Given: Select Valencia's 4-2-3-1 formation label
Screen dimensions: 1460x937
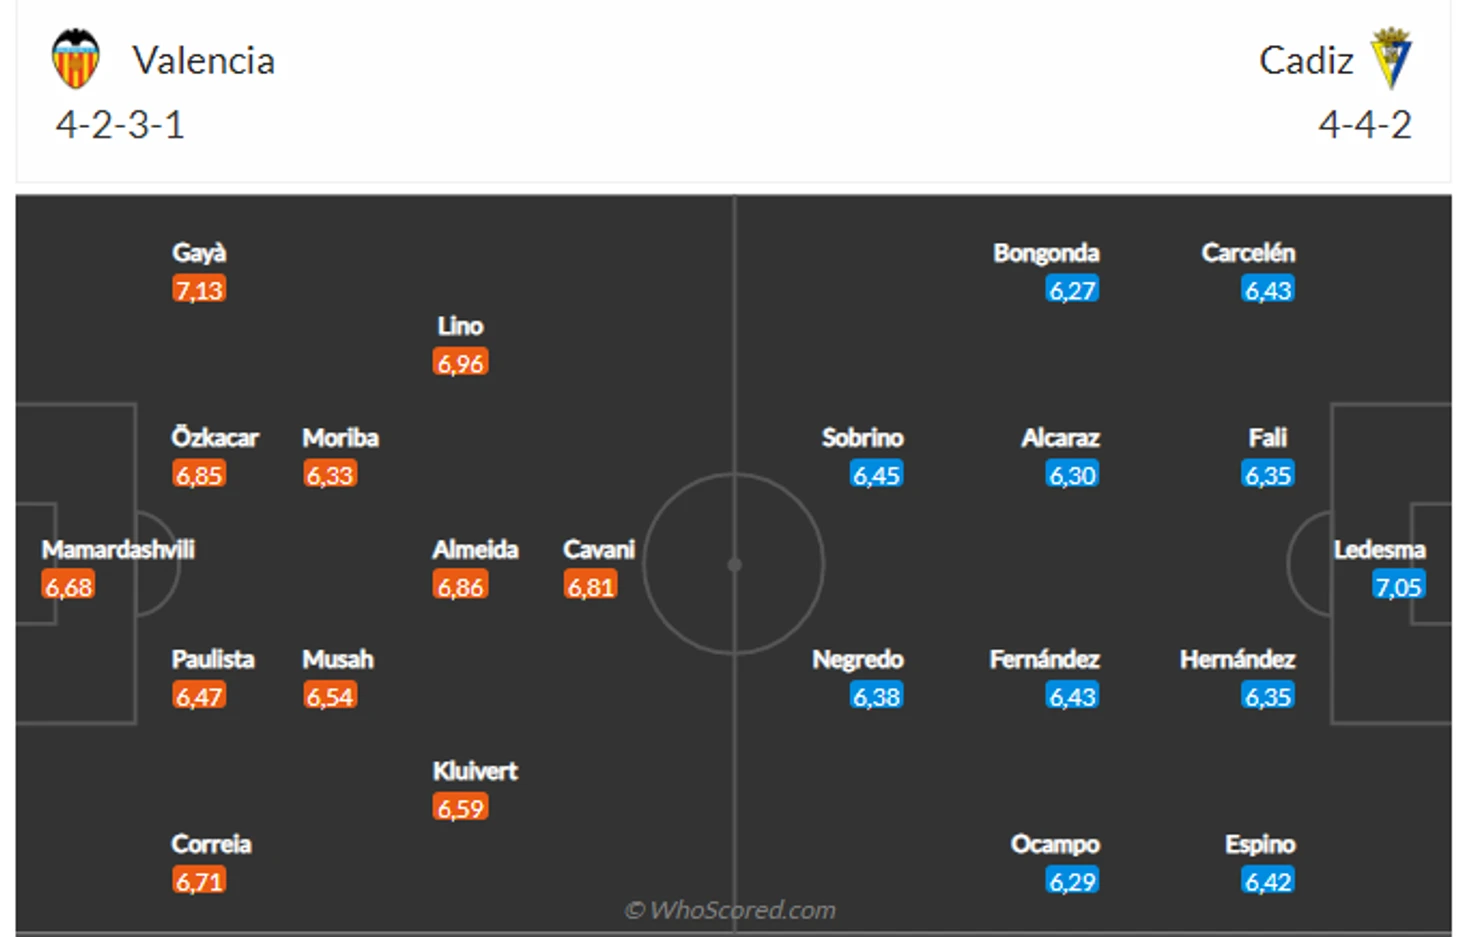Looking at the screenshot, I should (x=120, y=125).
